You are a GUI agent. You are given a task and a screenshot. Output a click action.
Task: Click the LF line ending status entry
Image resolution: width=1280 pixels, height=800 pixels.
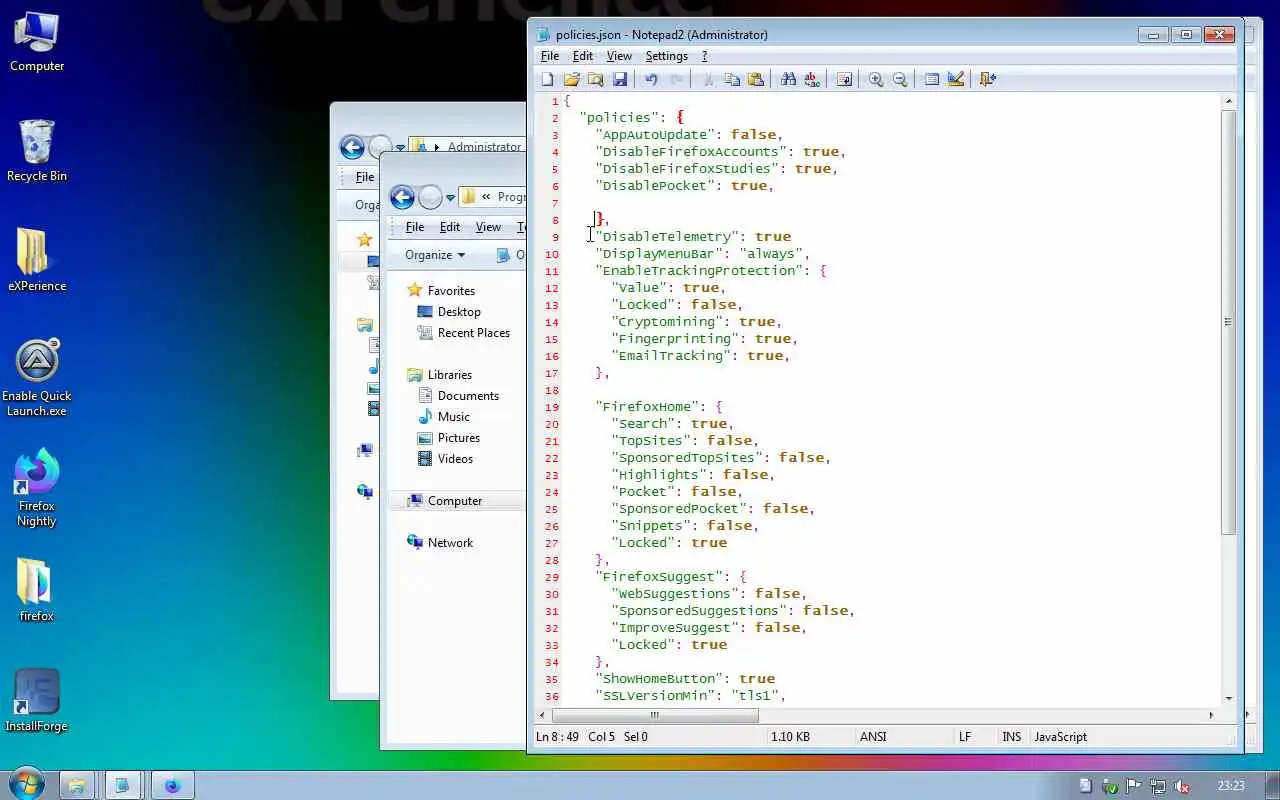click(965, 737)
